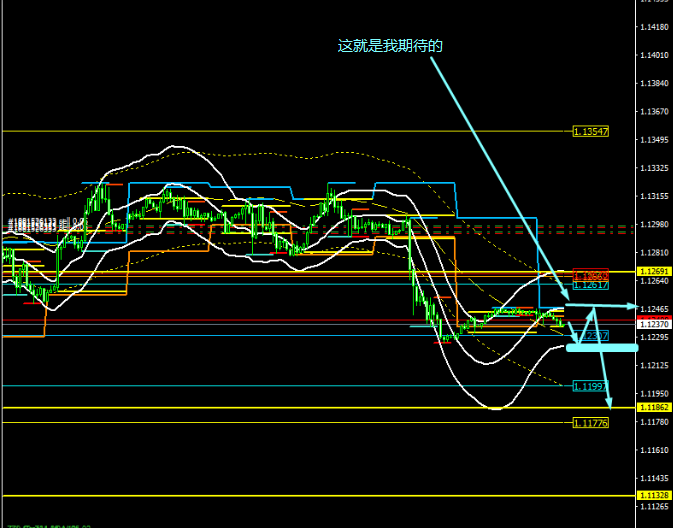This screenshot has height=528, width=673.
Task: Click the 1.13547 price level label
Action: 590,131
